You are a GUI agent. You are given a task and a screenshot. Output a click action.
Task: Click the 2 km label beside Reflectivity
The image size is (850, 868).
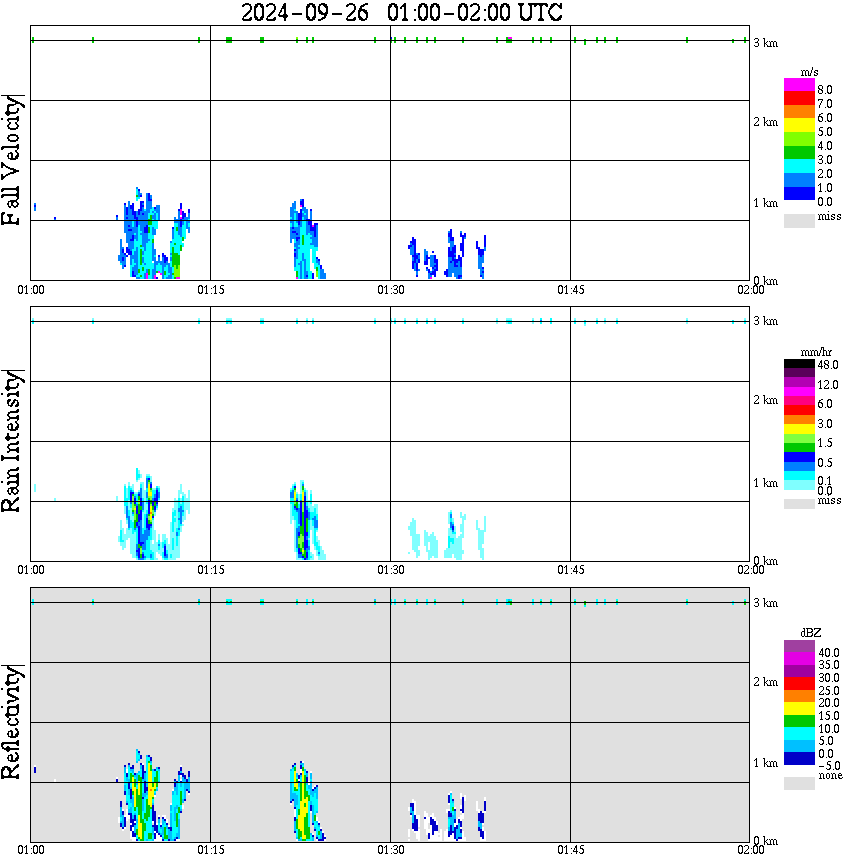coord(765,682)
